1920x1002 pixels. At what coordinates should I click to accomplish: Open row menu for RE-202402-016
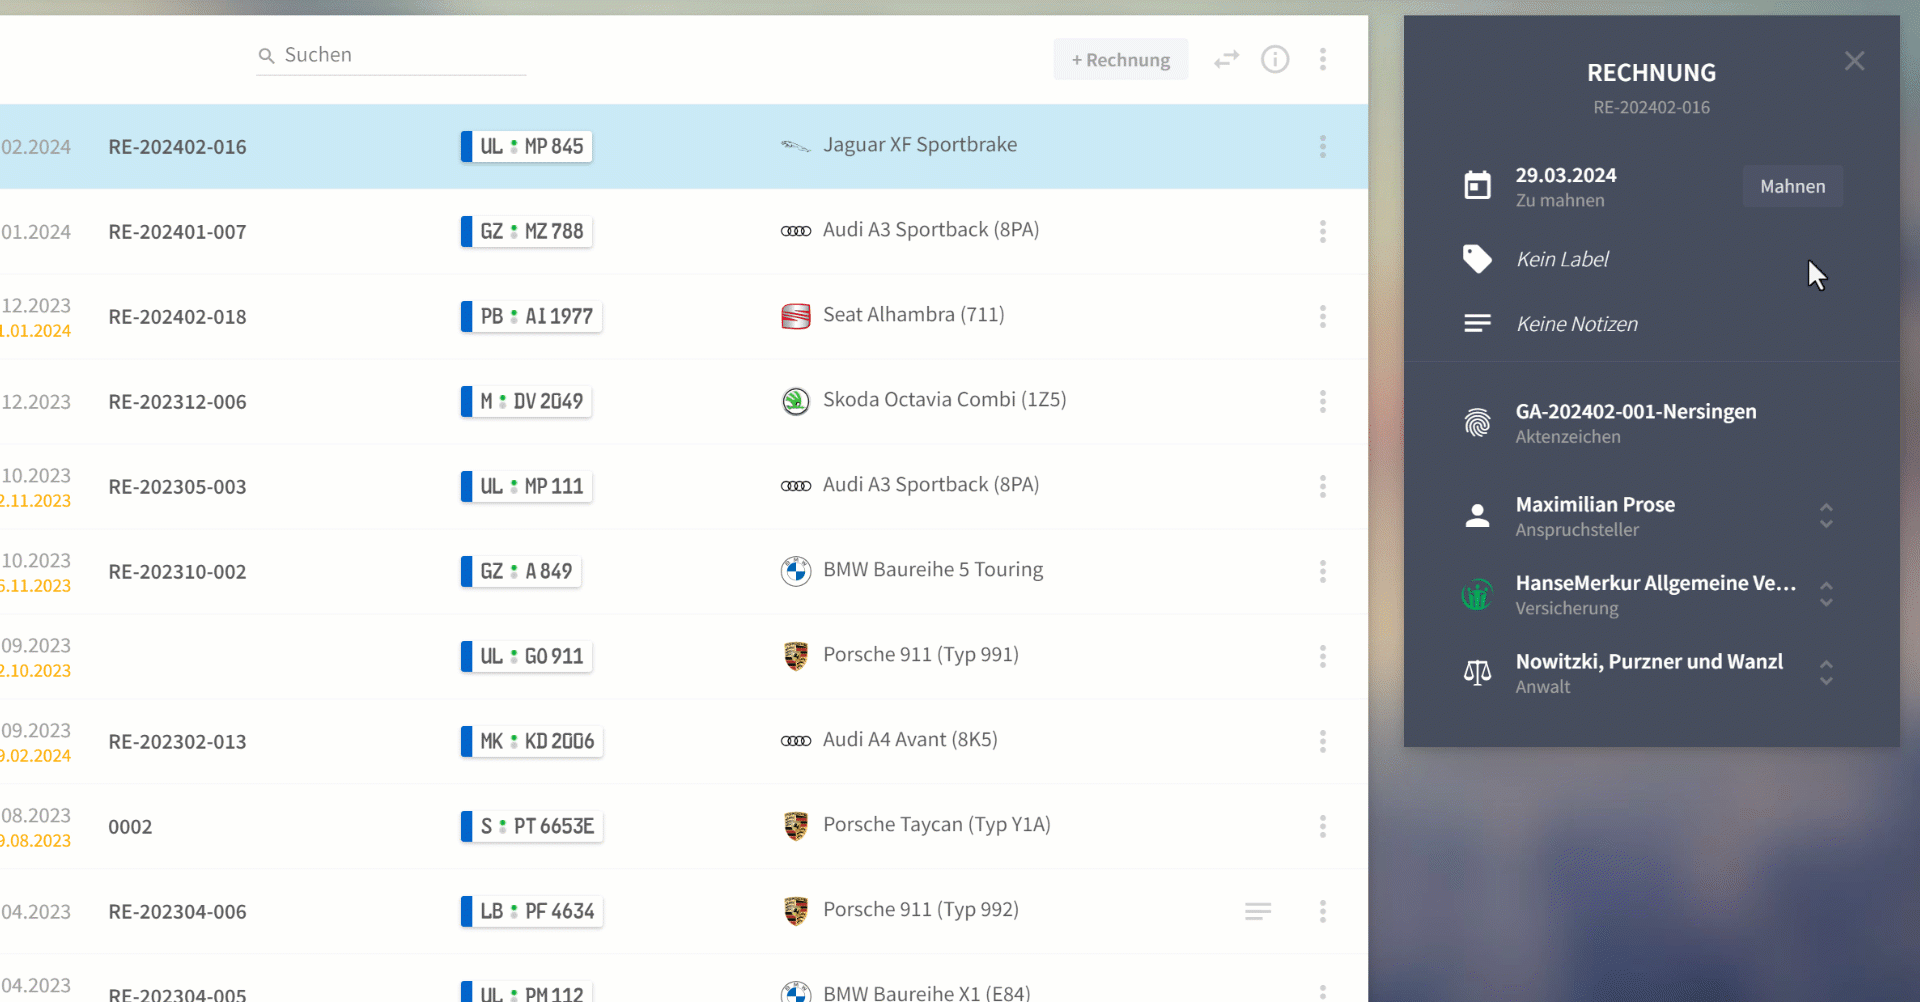tap(1322, 147)
